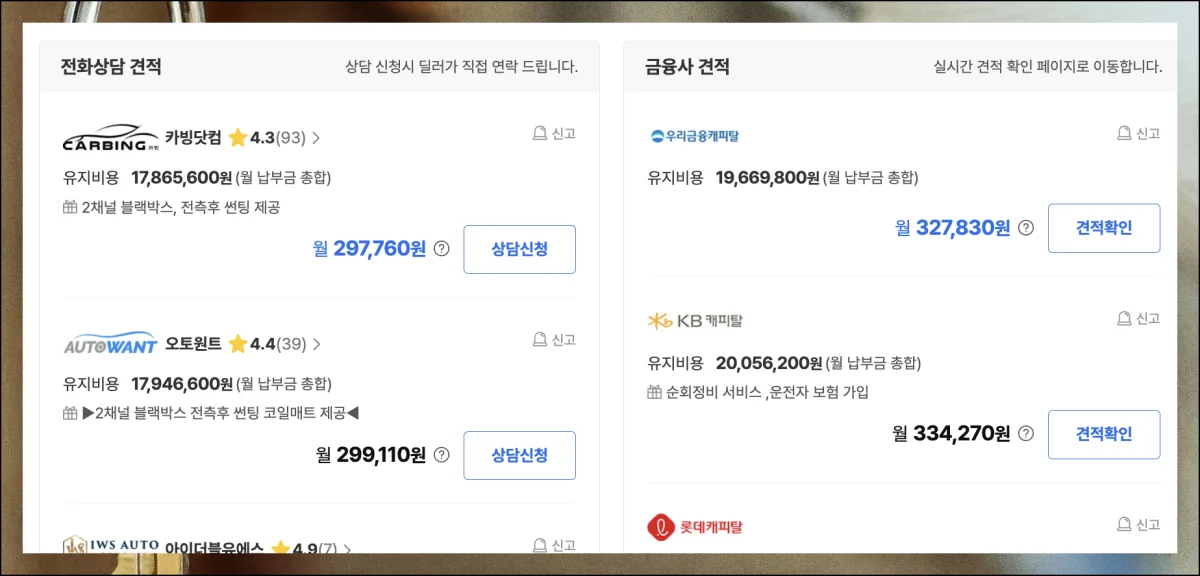Report the 카빙닷컴 listing via 신고
This screenshot has height=576, width=1200.
click(553, 134)
